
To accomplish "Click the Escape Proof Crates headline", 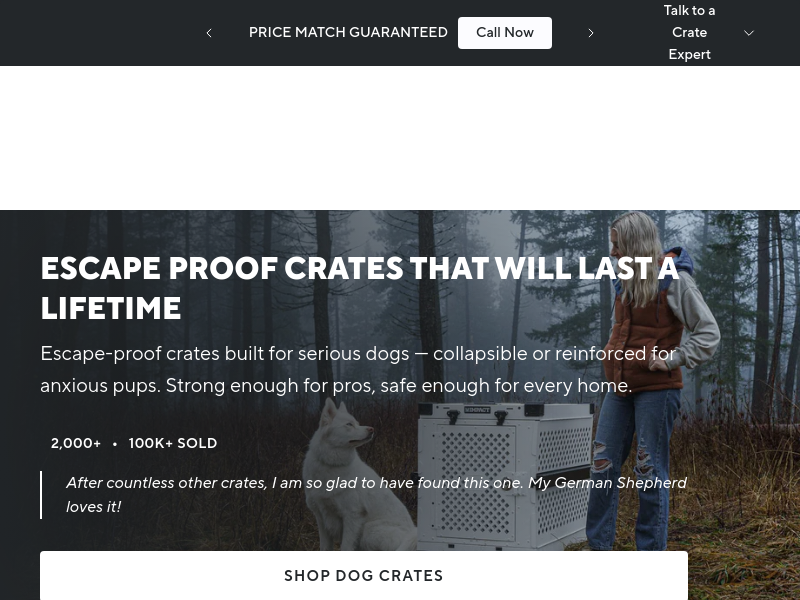I will [x=360, y=288].
